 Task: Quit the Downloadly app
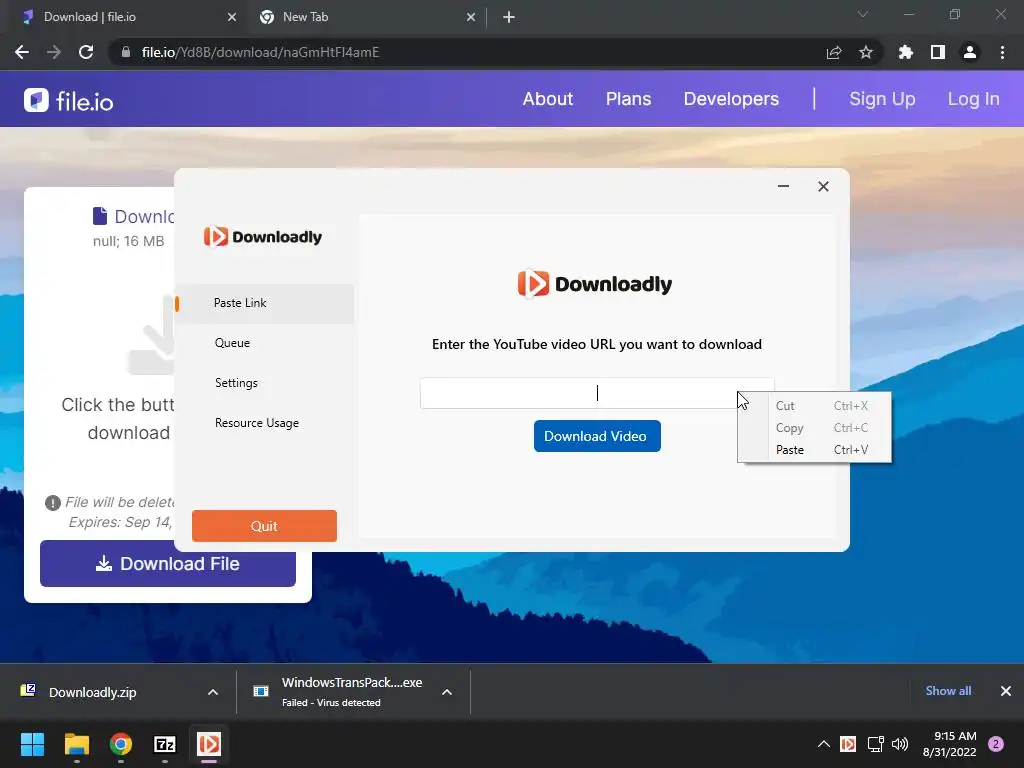(264, 526)
